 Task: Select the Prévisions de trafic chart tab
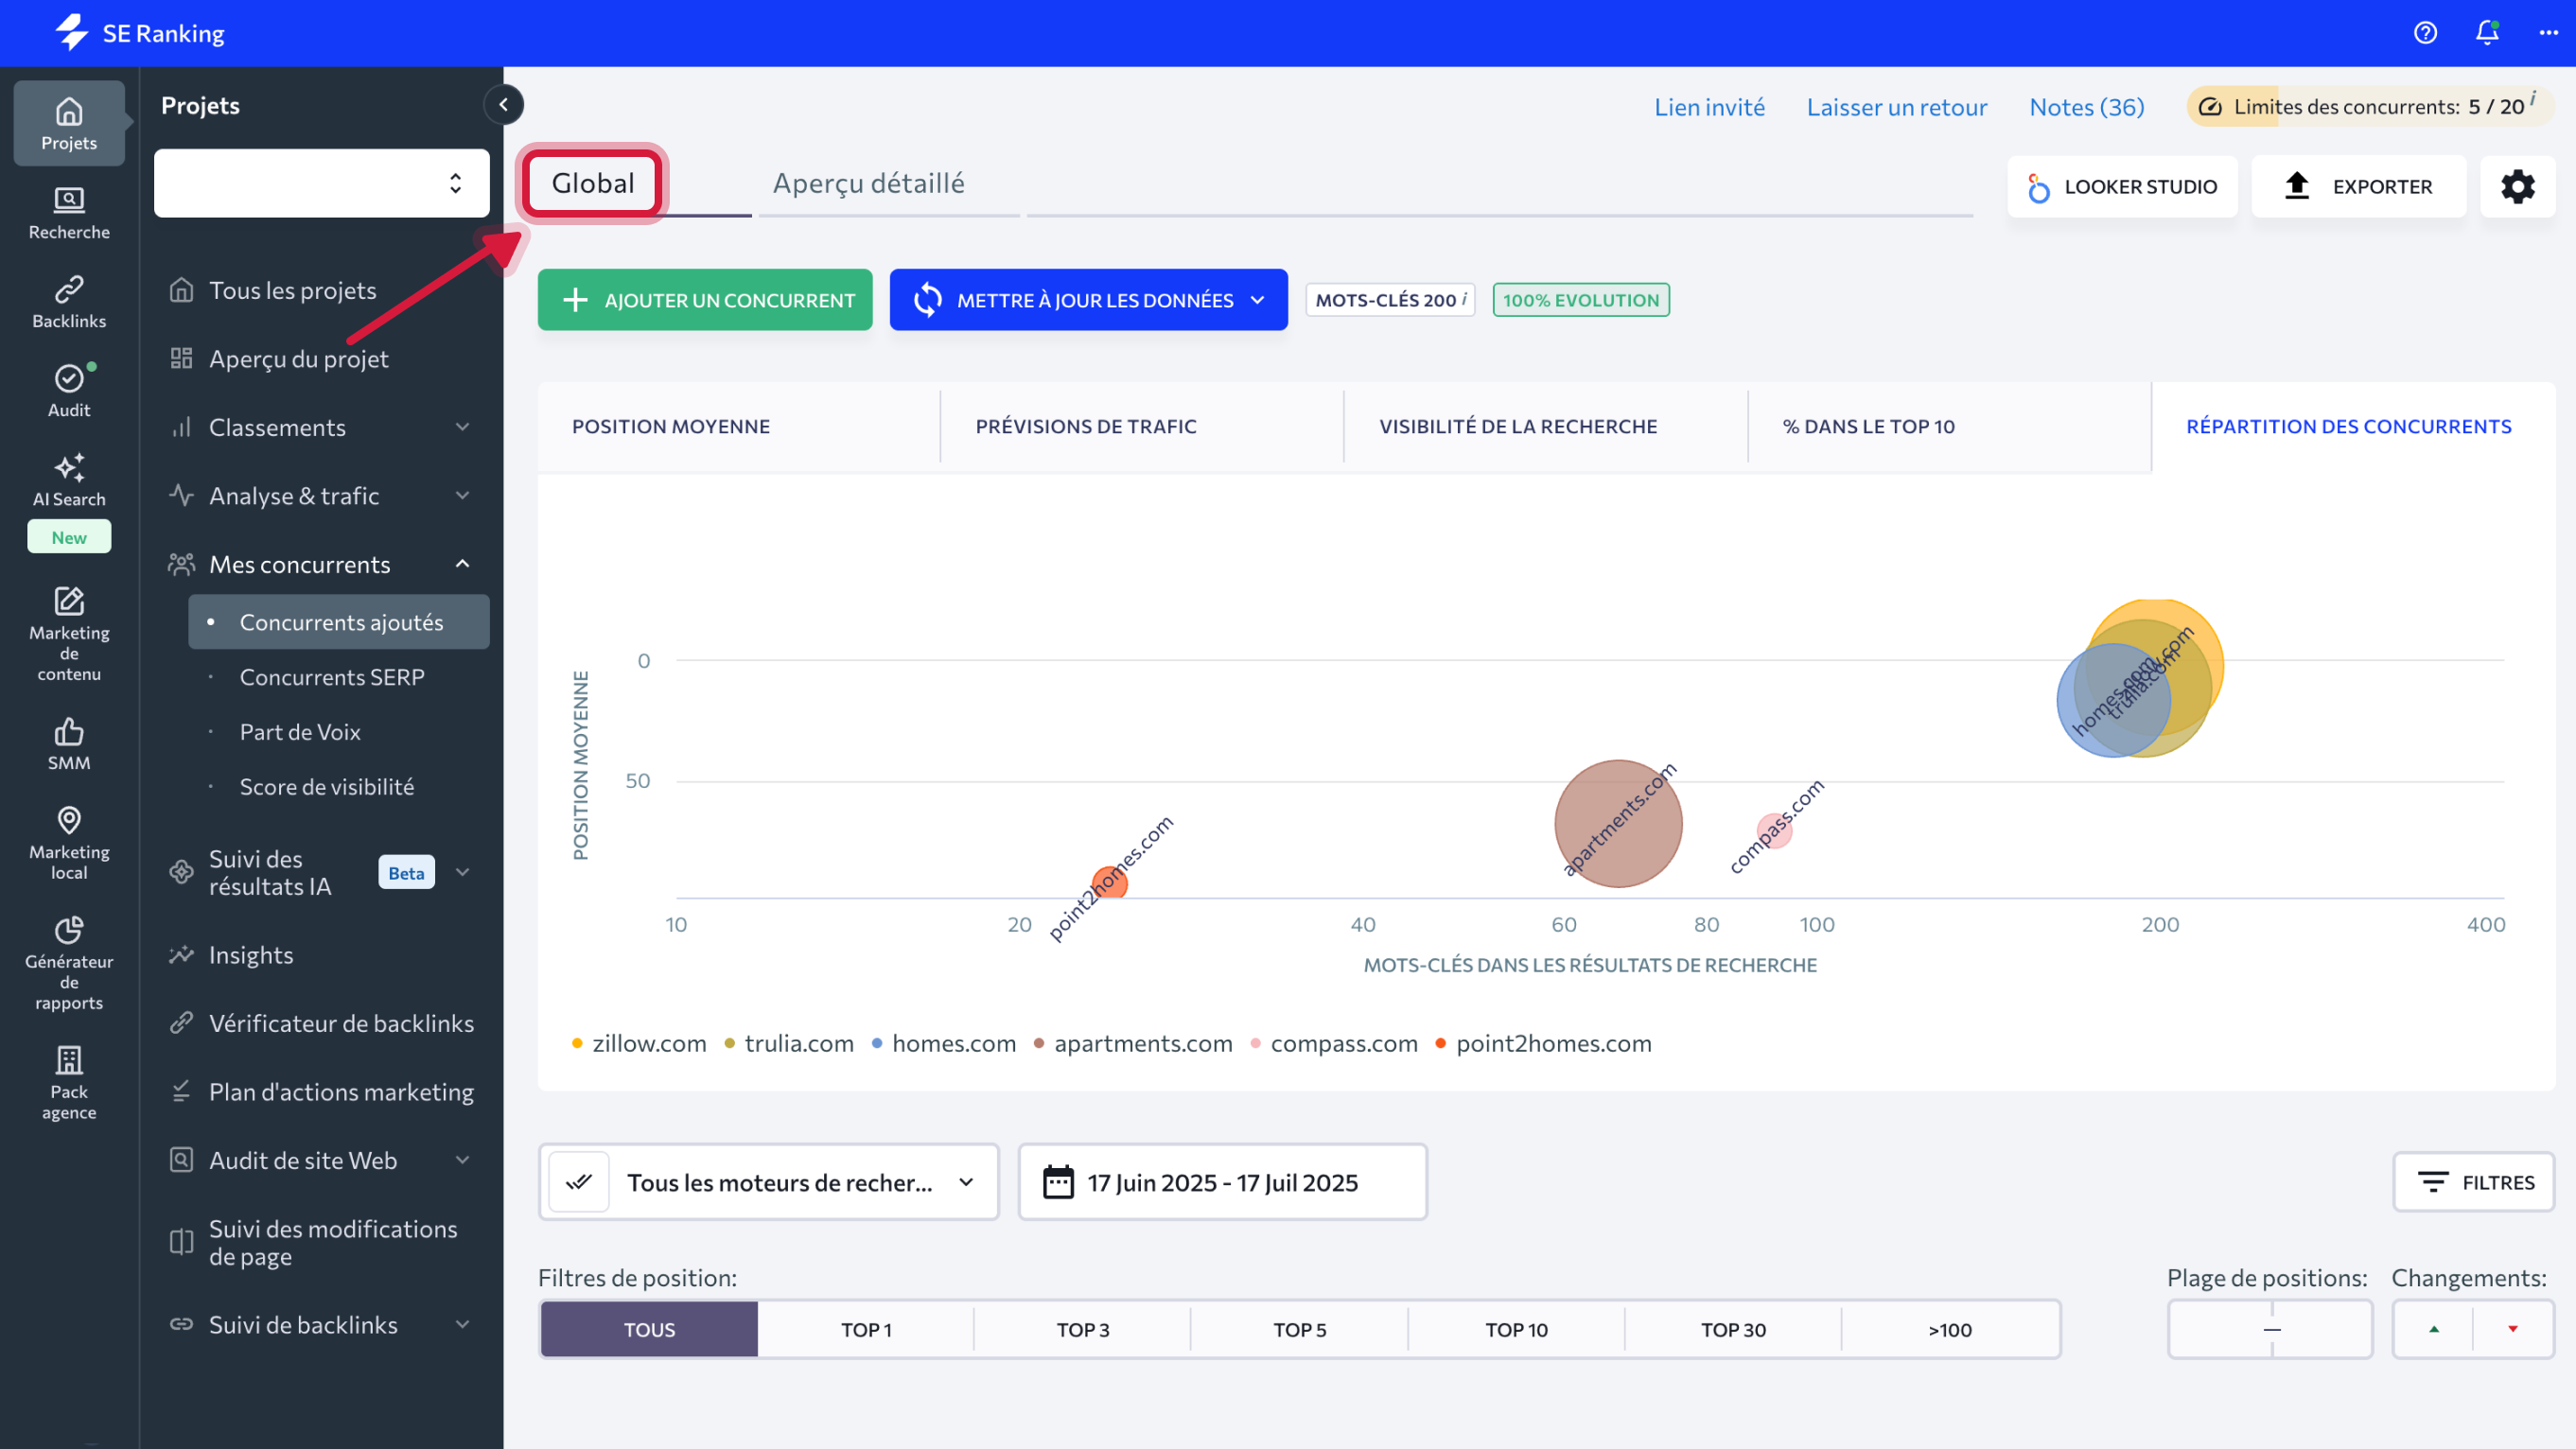click(1143, 426)
